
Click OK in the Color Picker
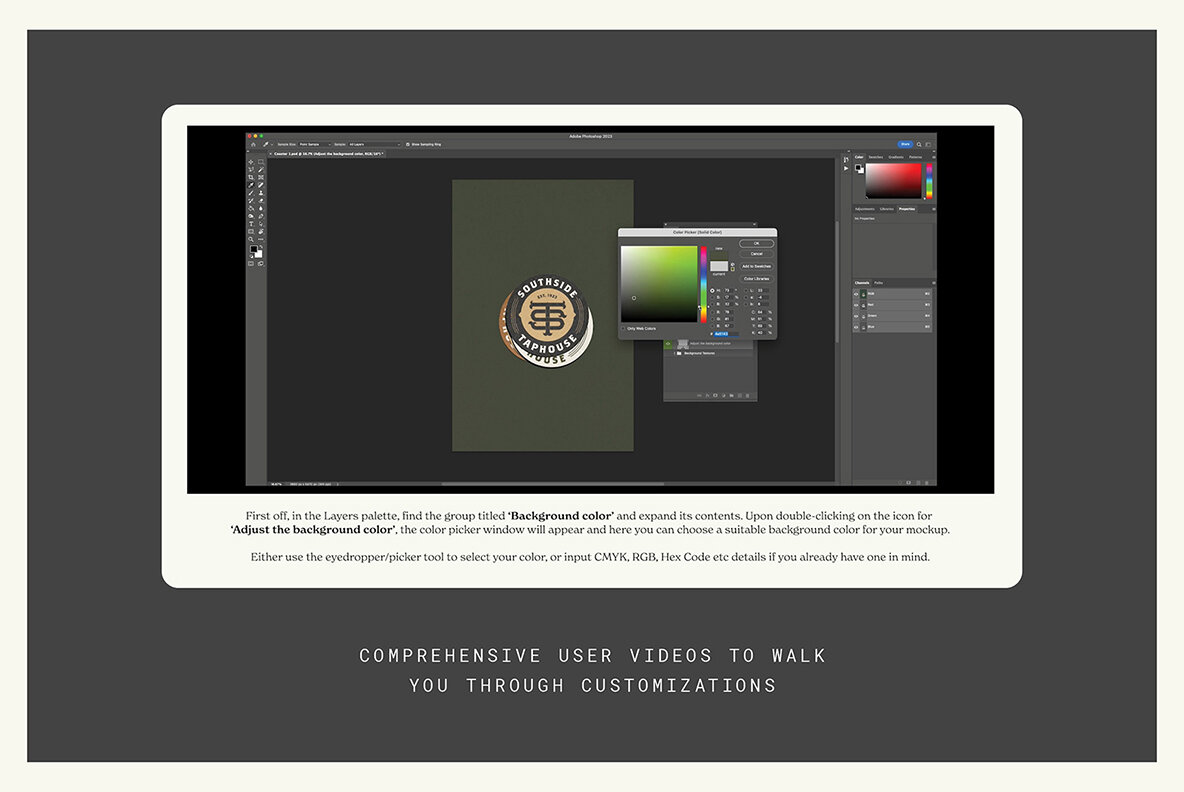click(x=756, y=243)
